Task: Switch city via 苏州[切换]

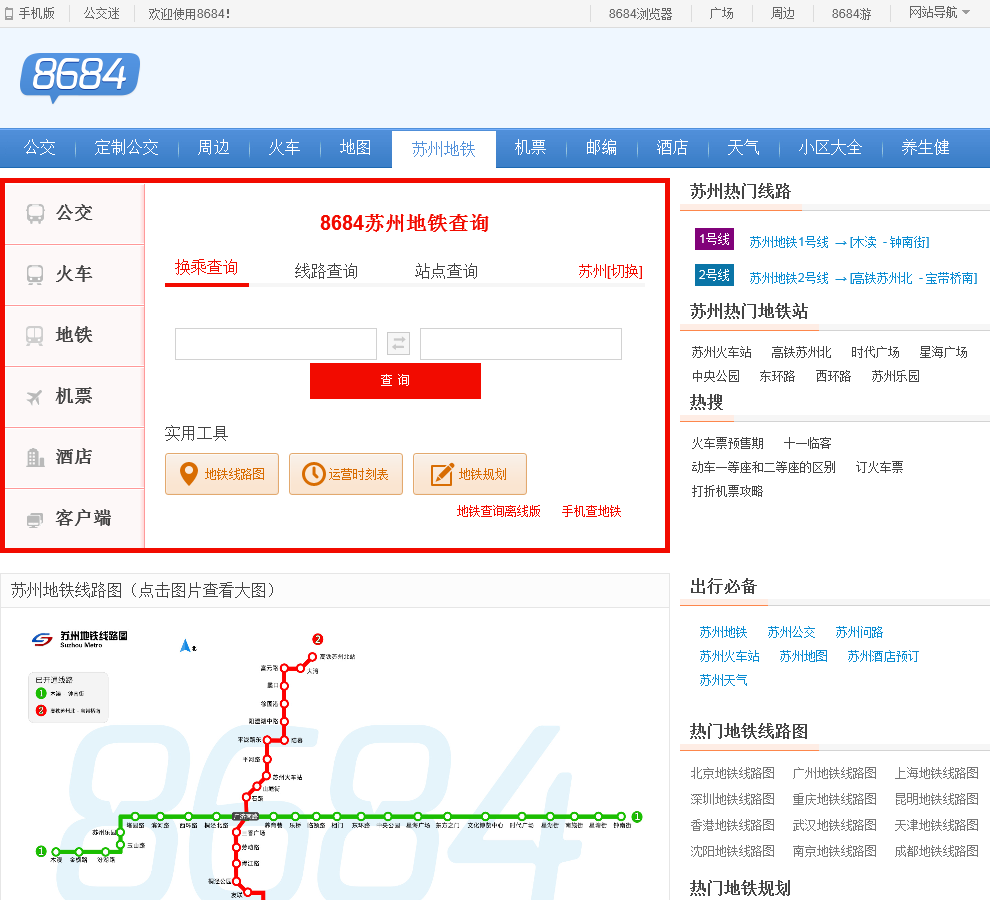Action: pyautogui.click(x=611, y=272)
